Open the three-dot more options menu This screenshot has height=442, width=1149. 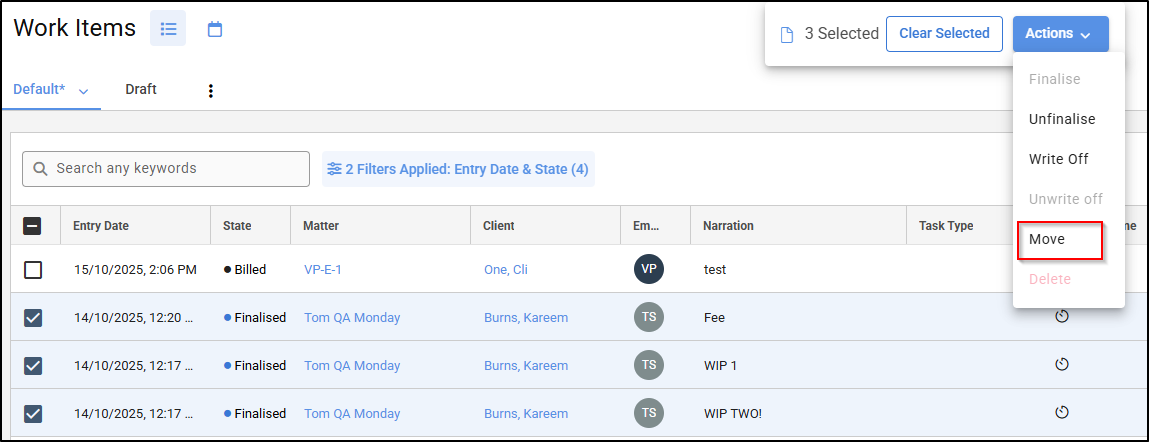click(x=210, y=91)
